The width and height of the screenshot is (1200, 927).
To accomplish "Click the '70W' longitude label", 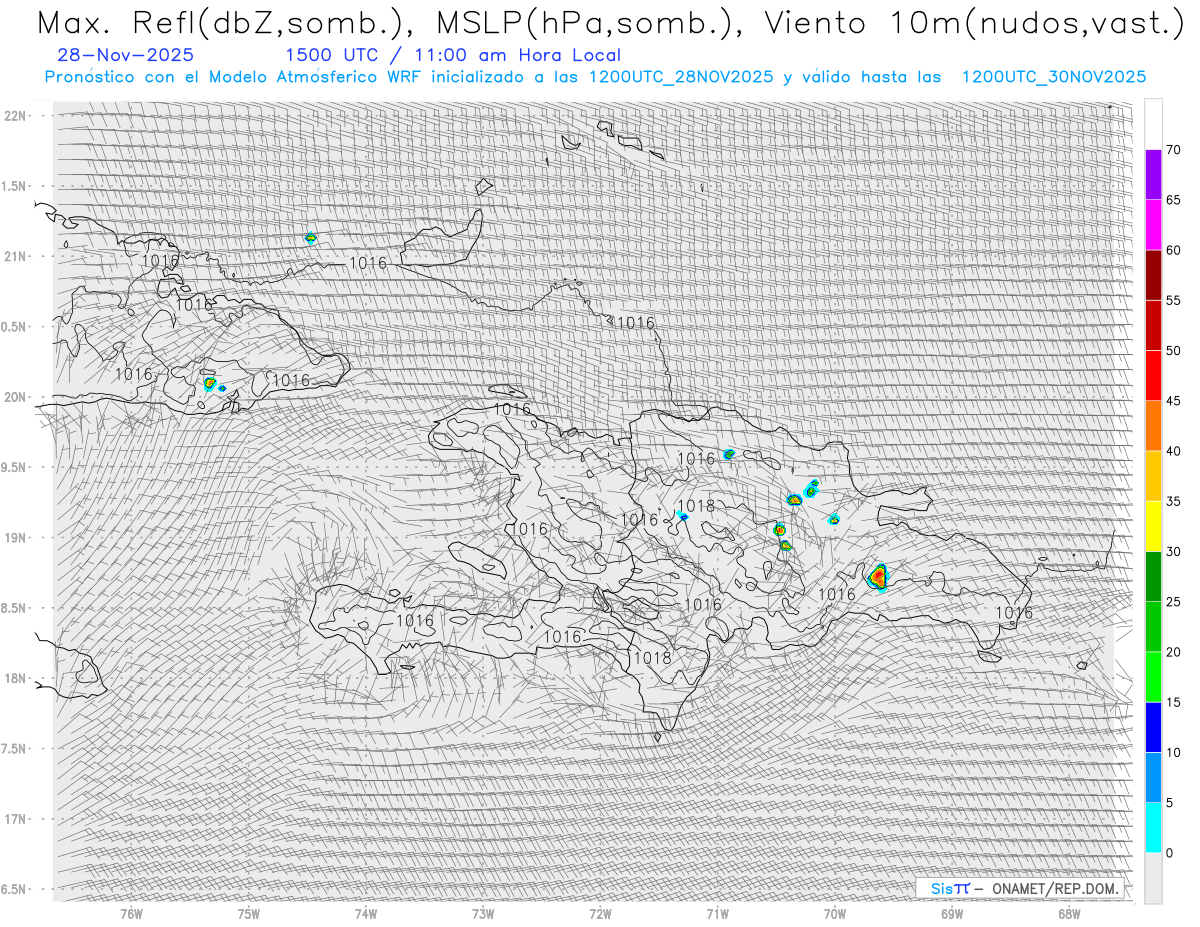I will click(x=835, y=913).
